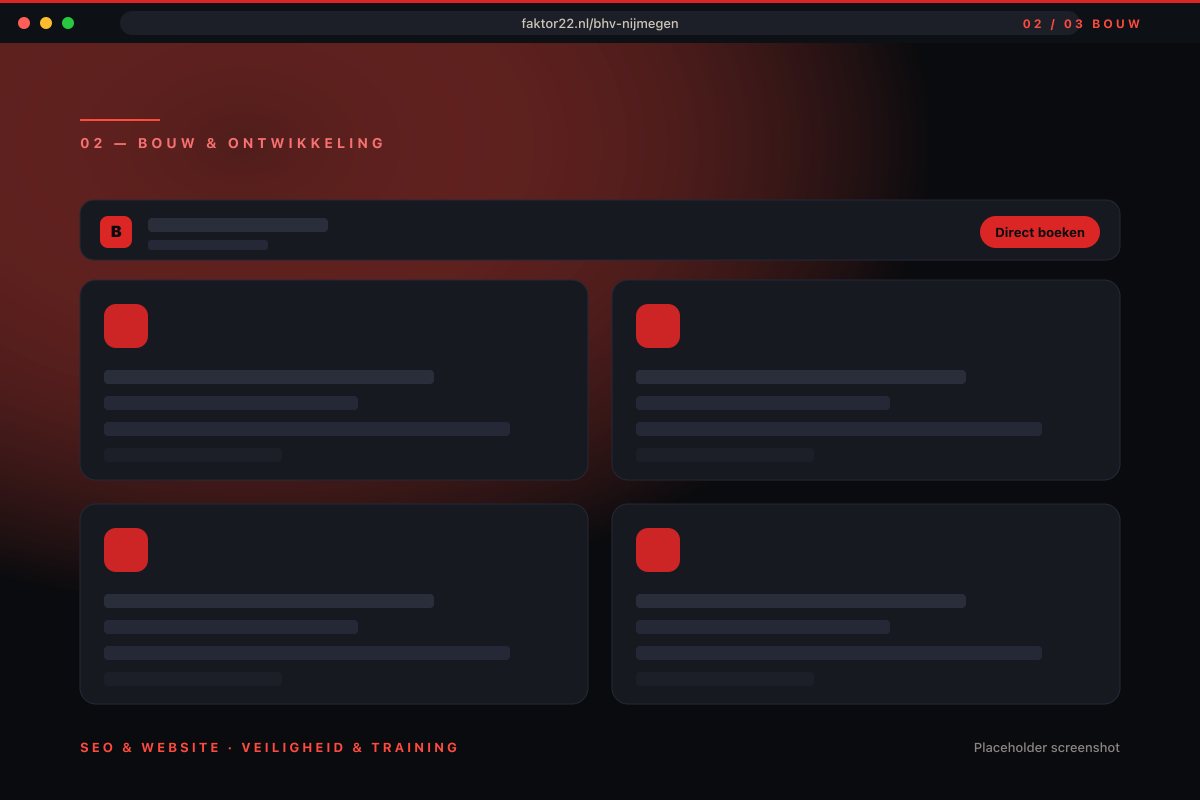Click the red icon in top-right card
The height and width of the screenshot is (800, 1200).
[x=658, y=326]
